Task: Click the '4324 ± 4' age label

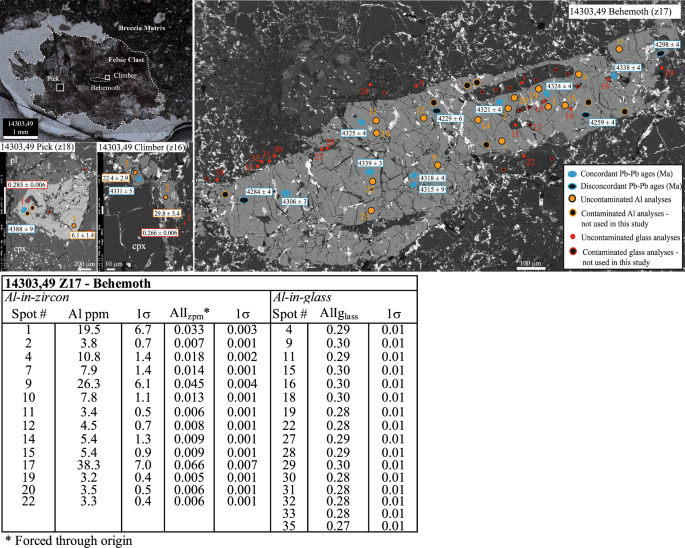Action: (559, 86)
